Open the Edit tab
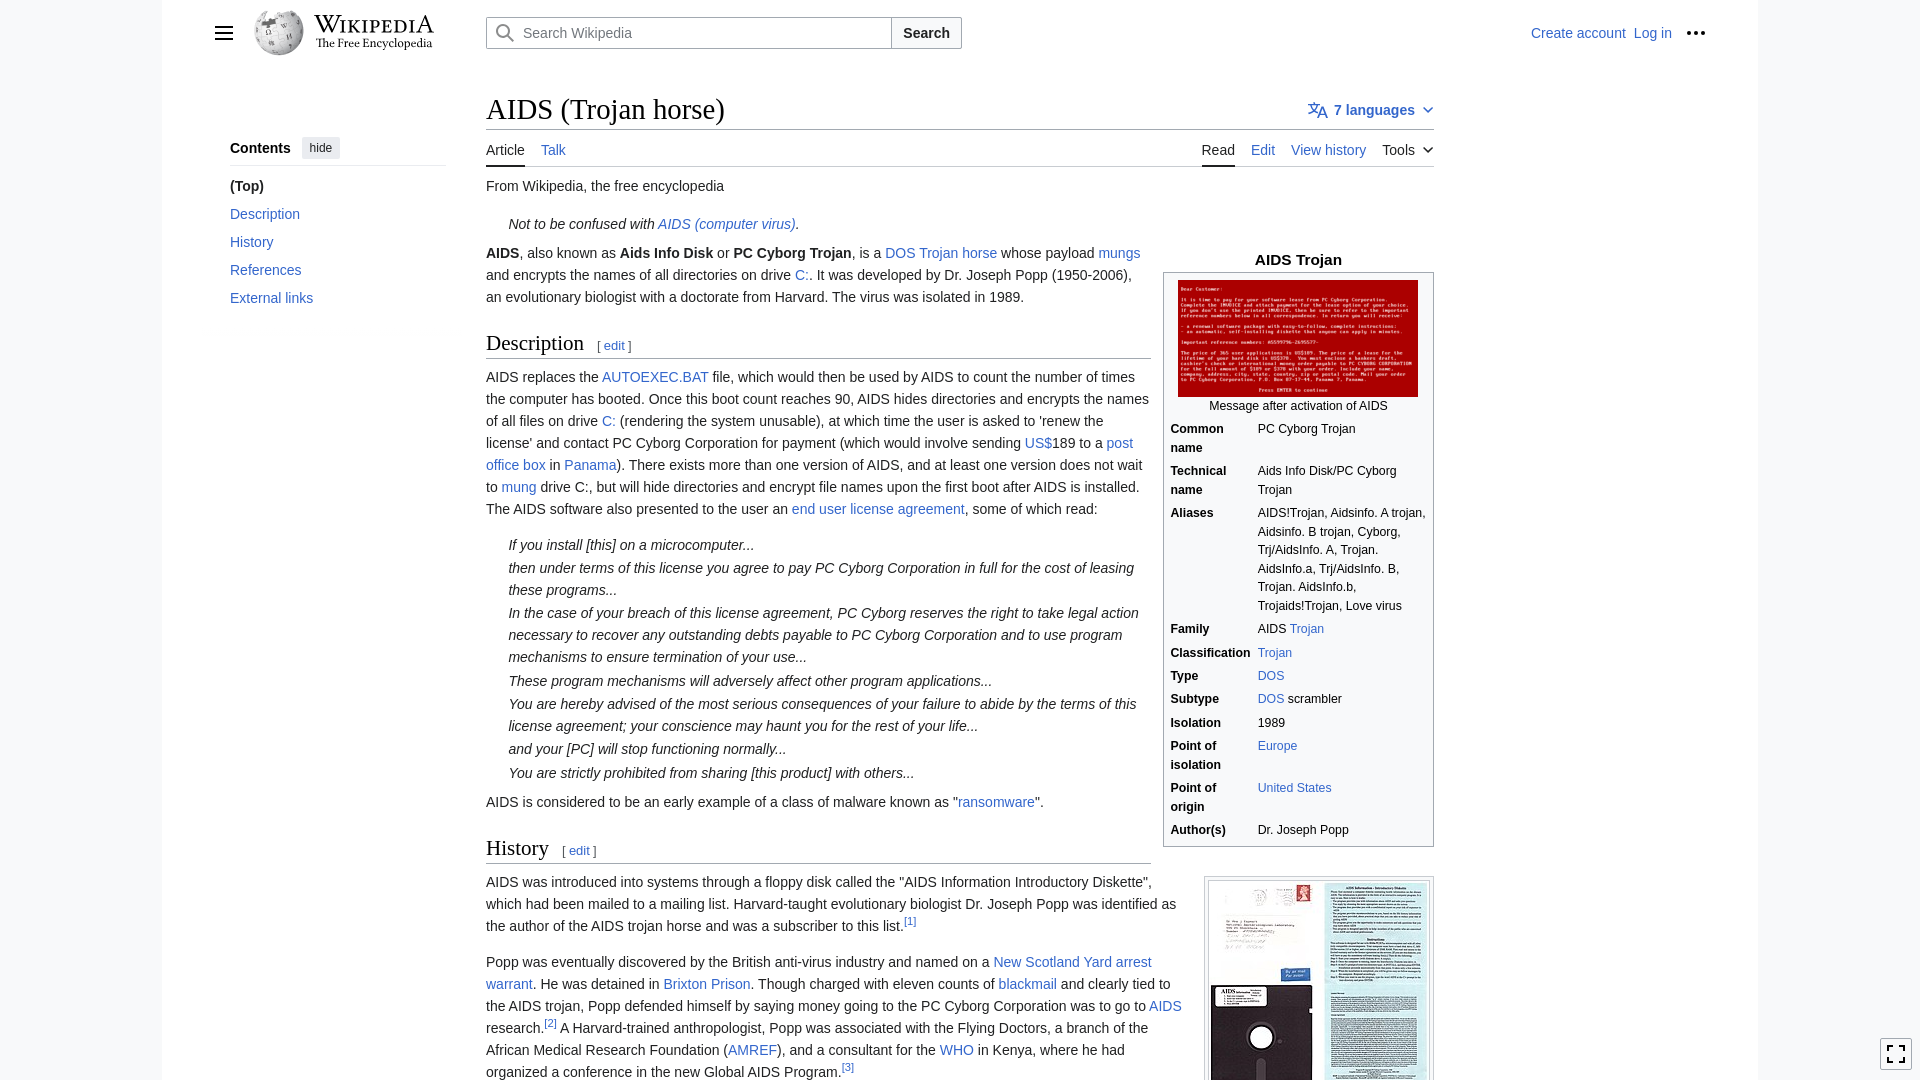This screenshot has height=1080, width=1920. (x=1263, y=150)
